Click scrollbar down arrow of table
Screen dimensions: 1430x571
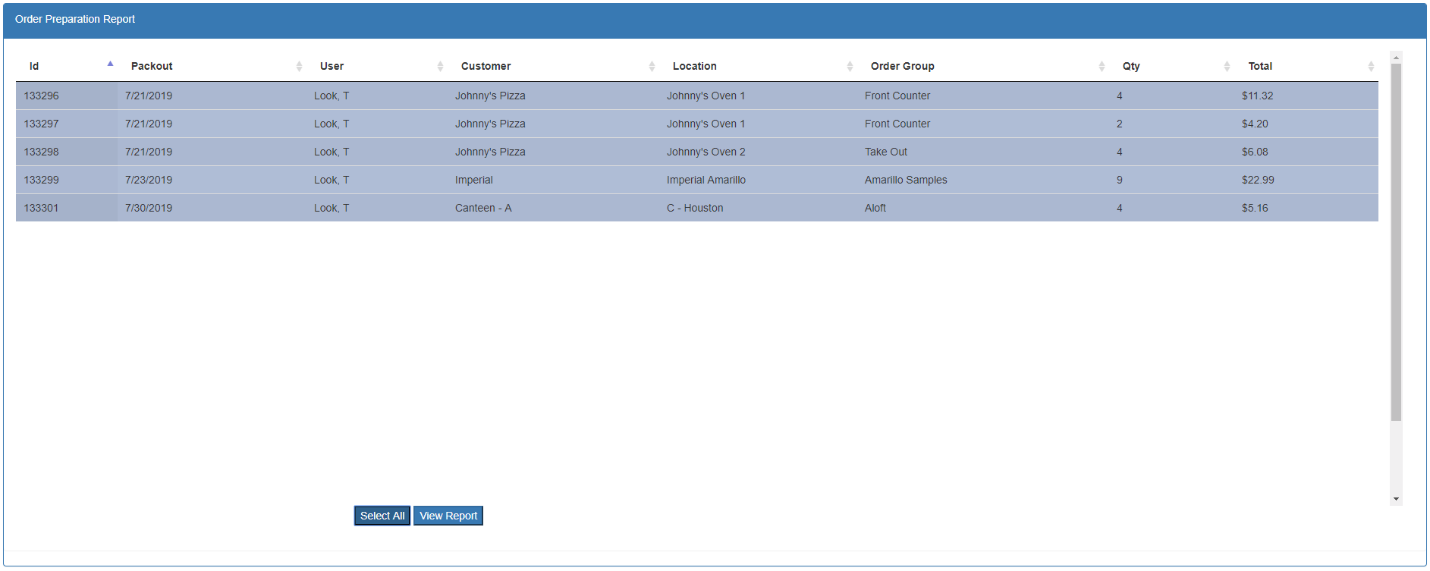pyautogui.click(x=1396, y=499)
